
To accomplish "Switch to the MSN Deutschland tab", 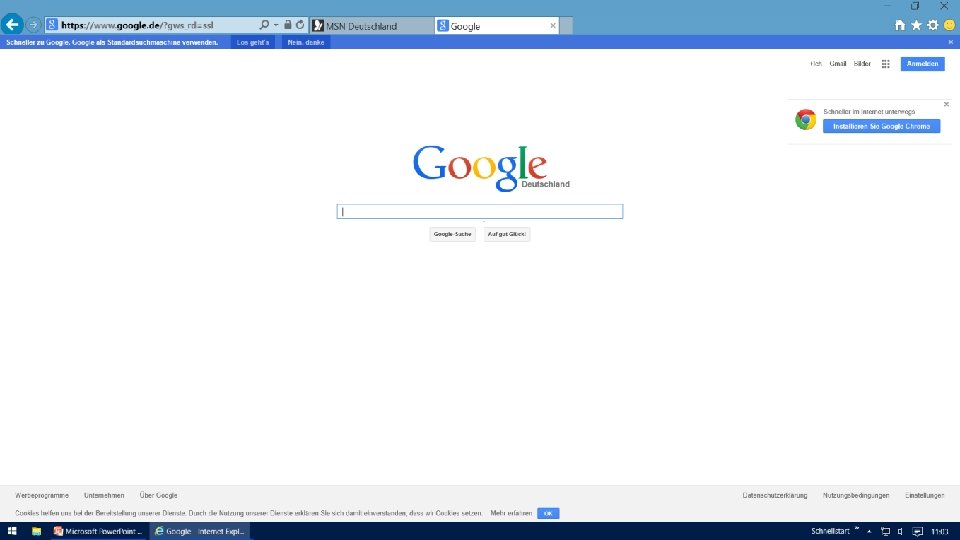I will (x=372, y=26).
